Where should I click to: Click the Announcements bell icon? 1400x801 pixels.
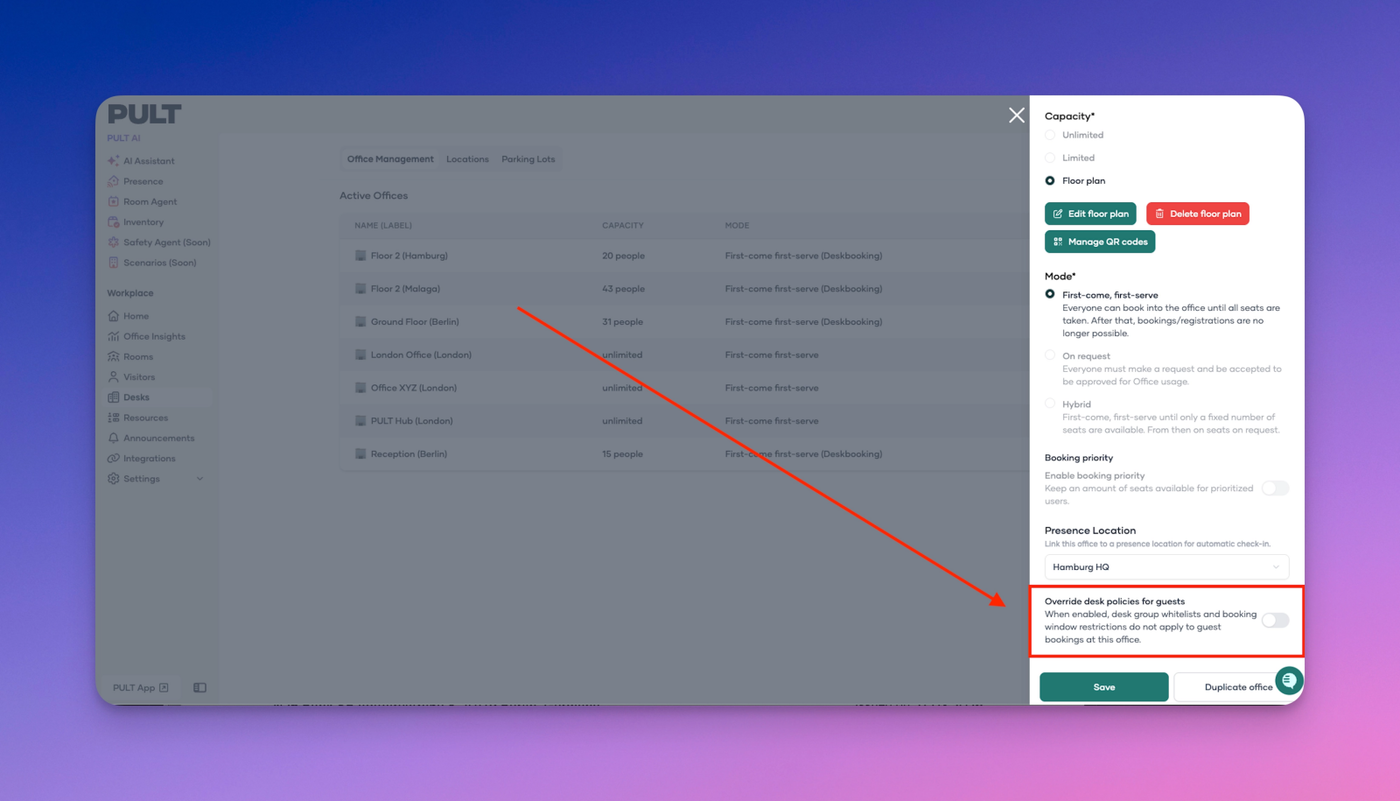point(113,438)
